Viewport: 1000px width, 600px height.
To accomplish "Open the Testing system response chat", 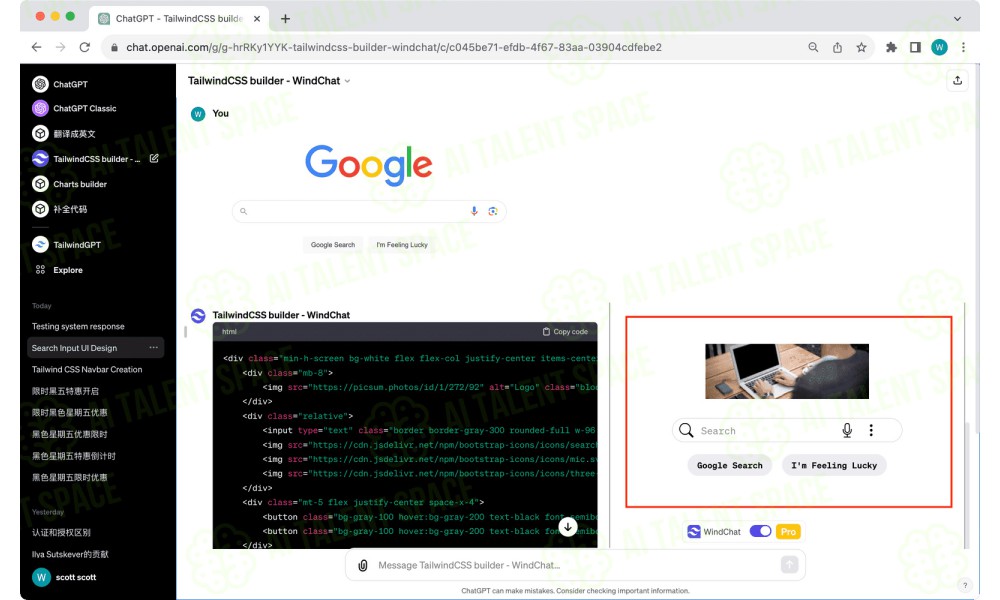I will point(78,326).
